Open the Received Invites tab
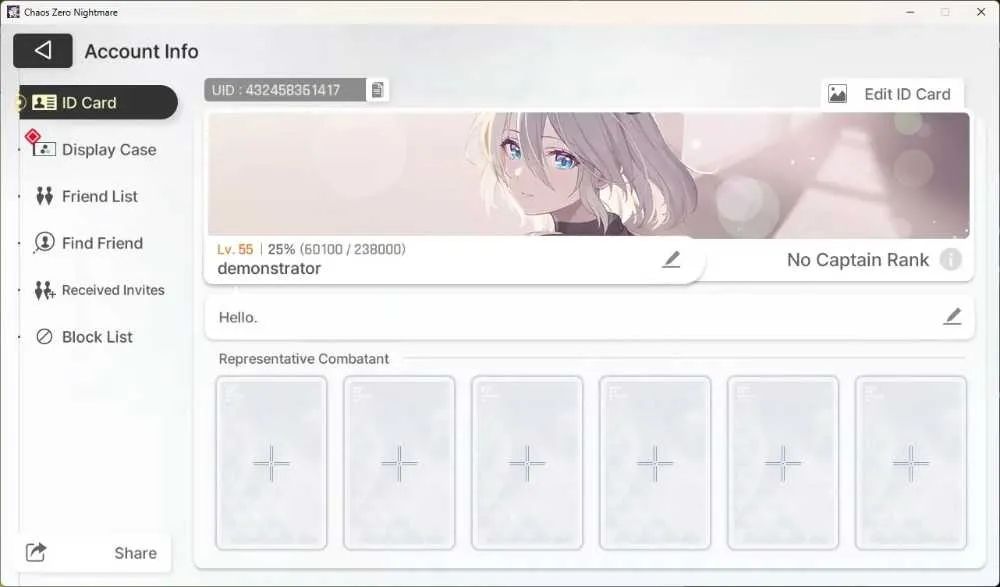The height and width of the screenshot is (587, 1000). pos(99,290)
